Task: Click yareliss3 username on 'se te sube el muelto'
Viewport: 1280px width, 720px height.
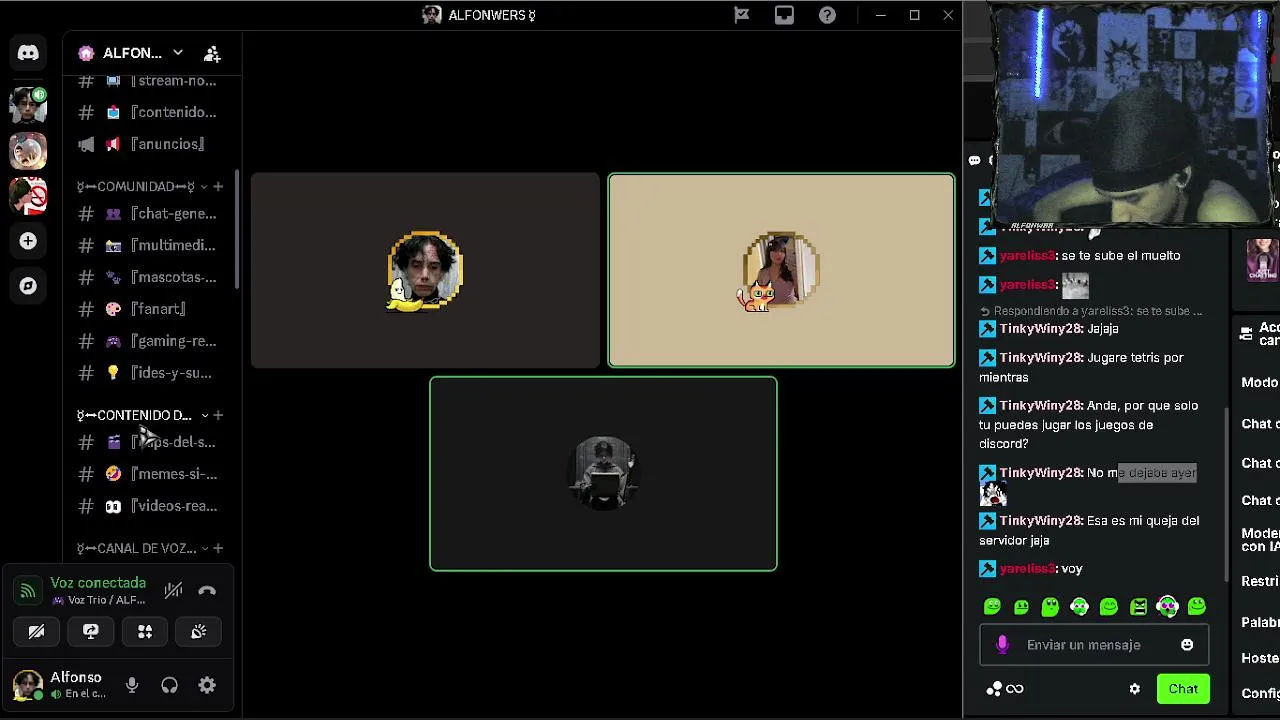Action: (1027, 255)
